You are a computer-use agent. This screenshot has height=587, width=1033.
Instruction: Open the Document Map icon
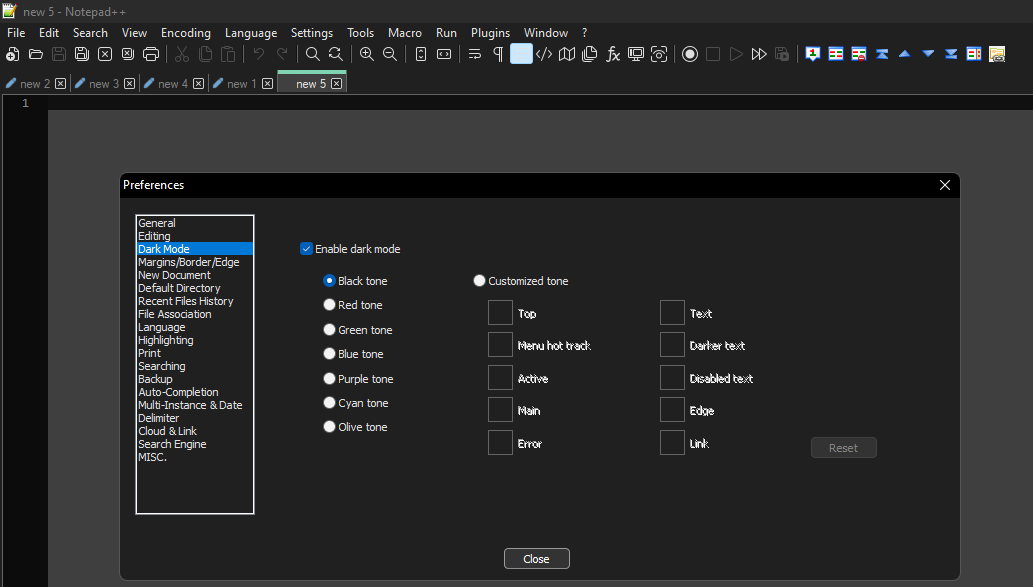pos(567,54)
